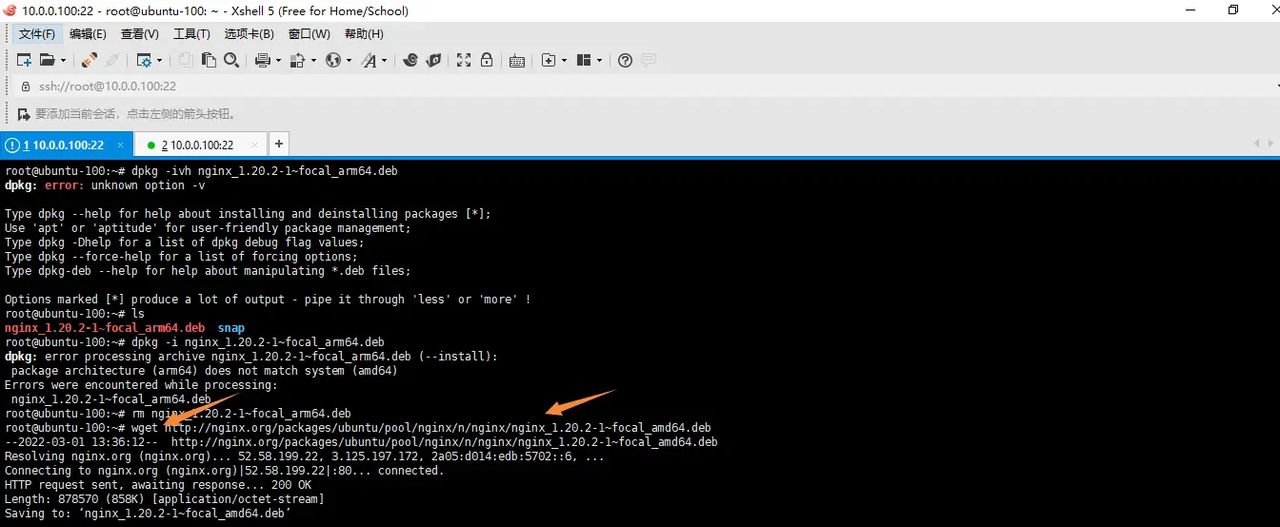Open the 查看(V) menu

point(139,34)
